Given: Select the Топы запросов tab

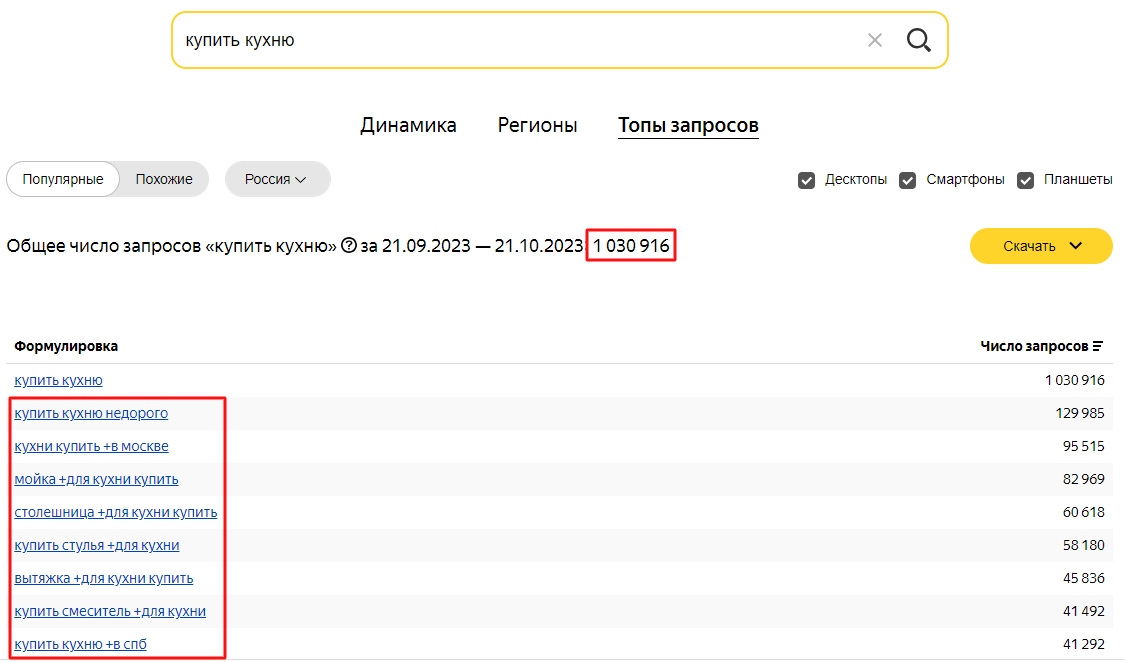Looking at the screenshot, I should tap(688, 126).
